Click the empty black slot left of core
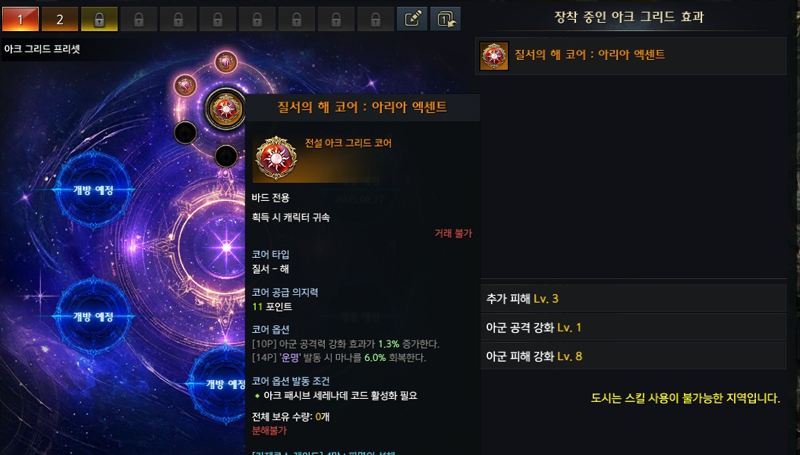Image resolution: width=800 pixels, height=455 pixels. (x=185, y=133)
